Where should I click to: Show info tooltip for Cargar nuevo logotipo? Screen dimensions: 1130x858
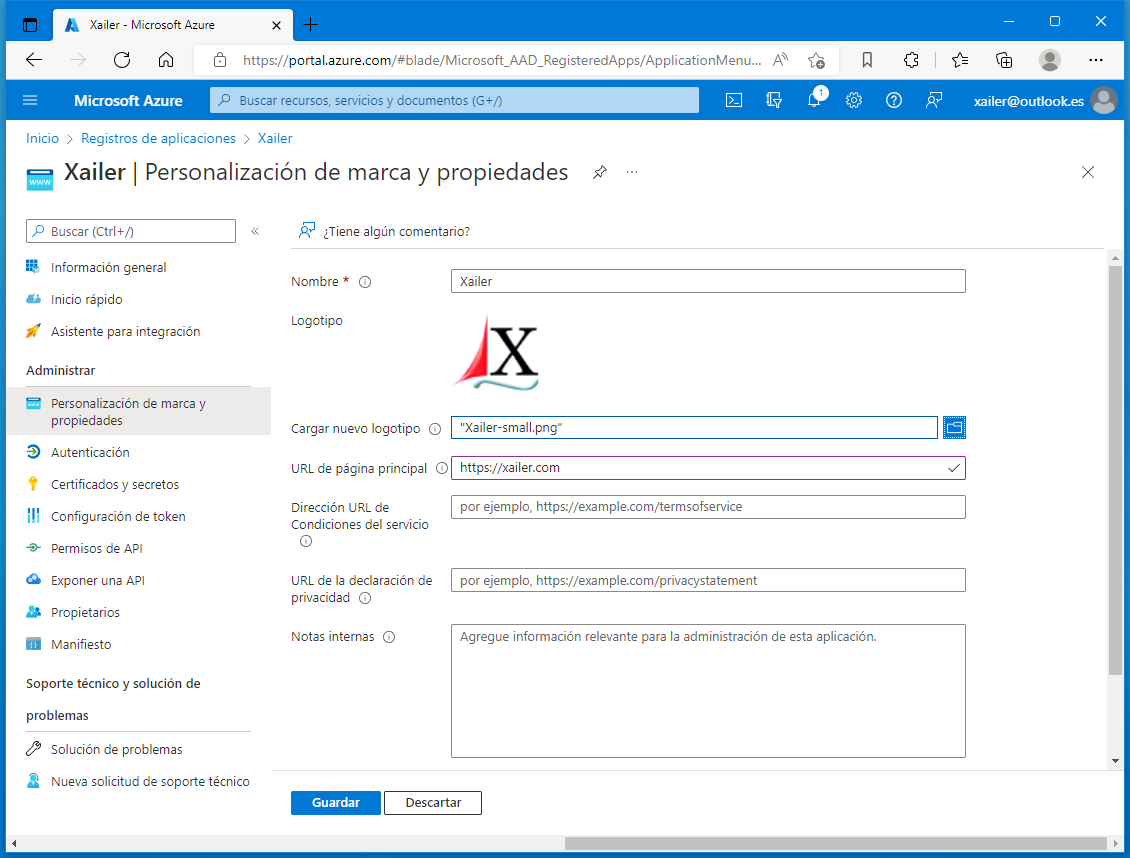point(435,429)
